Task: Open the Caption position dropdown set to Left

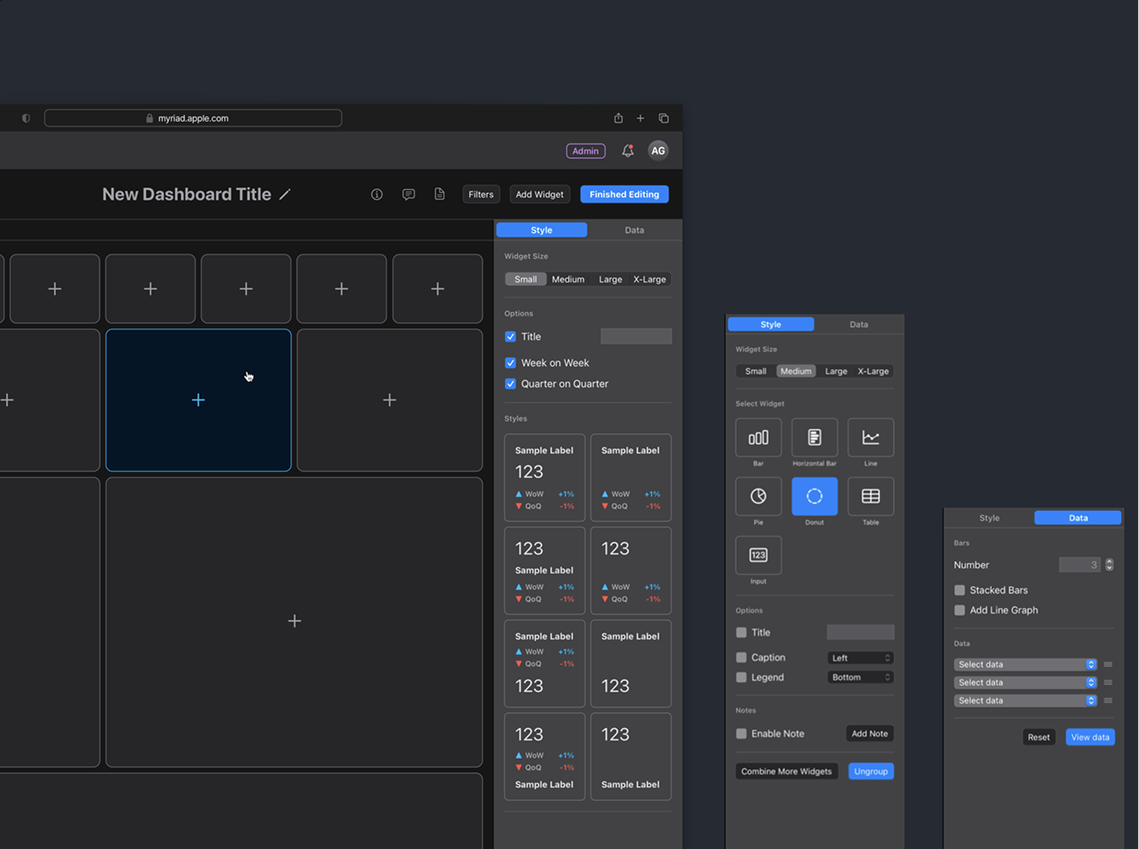Action: pyautogui.click(x=860, y=657)
